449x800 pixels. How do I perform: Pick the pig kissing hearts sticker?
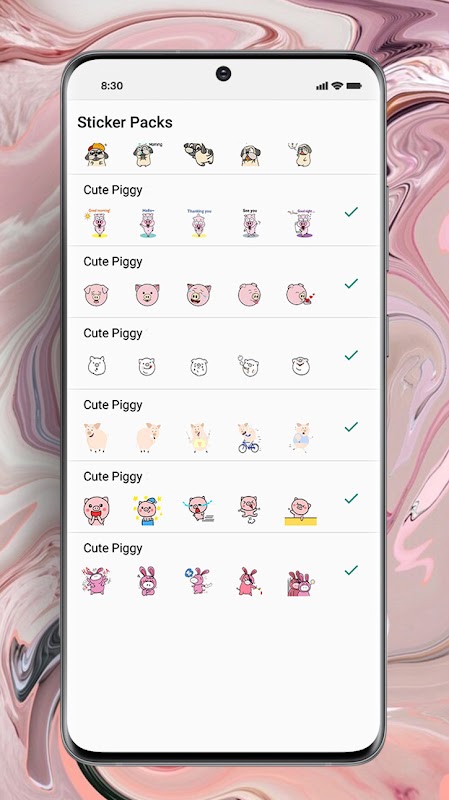pos(301,294)
